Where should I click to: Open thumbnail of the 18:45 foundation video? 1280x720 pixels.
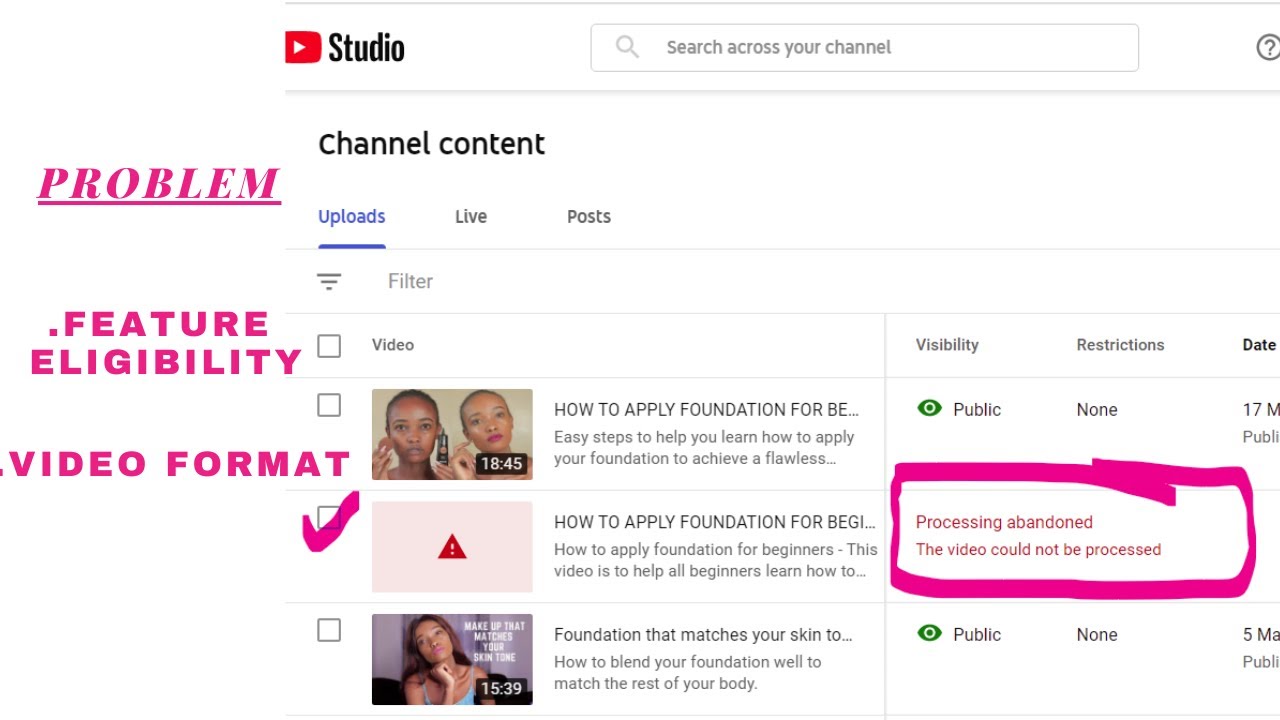point(452,434)
